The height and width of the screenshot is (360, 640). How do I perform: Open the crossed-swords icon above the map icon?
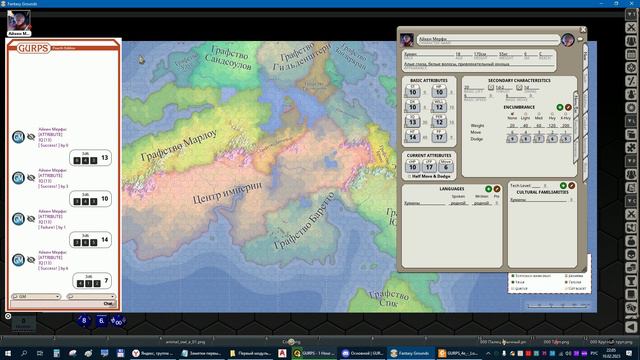point(631,214)
